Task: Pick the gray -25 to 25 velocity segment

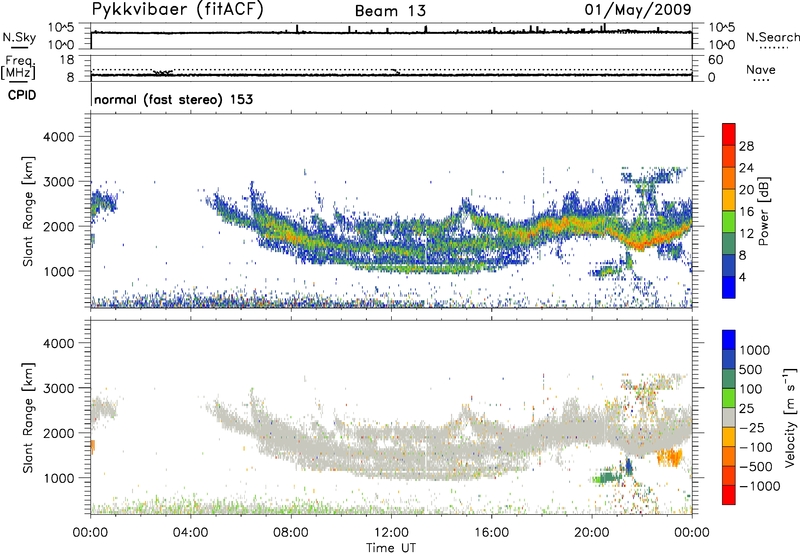Action: click(x=729, y=417)
